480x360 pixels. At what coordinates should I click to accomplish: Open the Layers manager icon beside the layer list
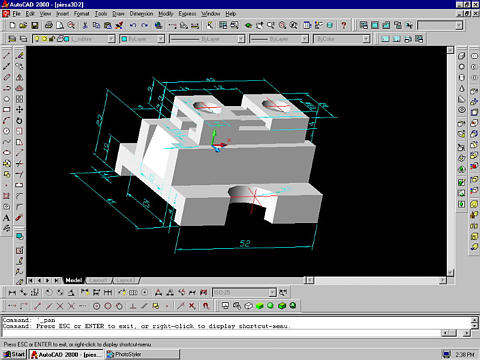pyautogui.click(x=23, y=39)
